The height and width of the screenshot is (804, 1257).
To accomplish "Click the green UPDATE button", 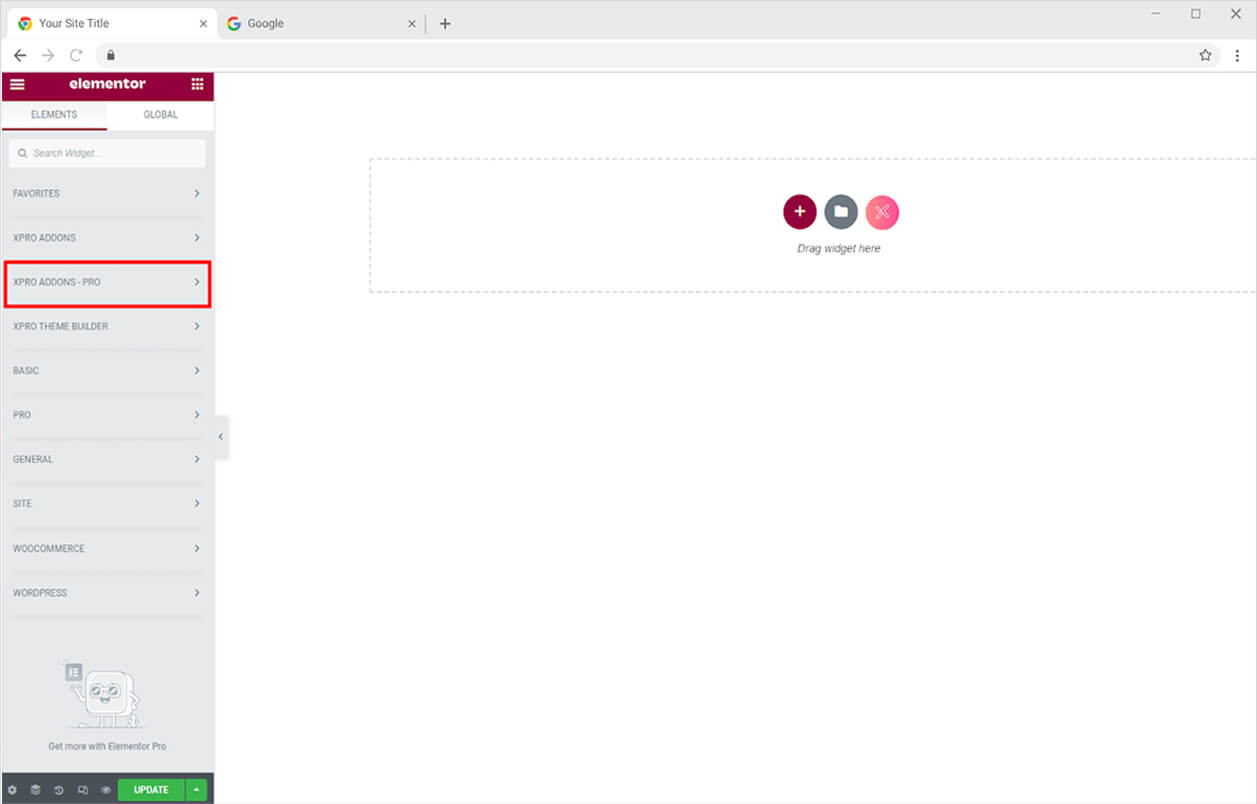I will (x=150, y=789).
